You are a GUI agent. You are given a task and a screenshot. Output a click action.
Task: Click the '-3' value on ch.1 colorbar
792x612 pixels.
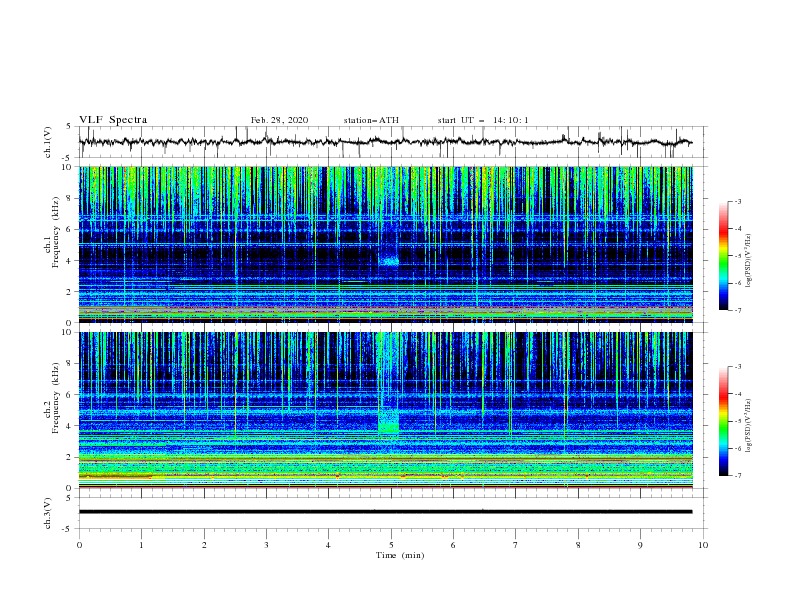[737, 201]
